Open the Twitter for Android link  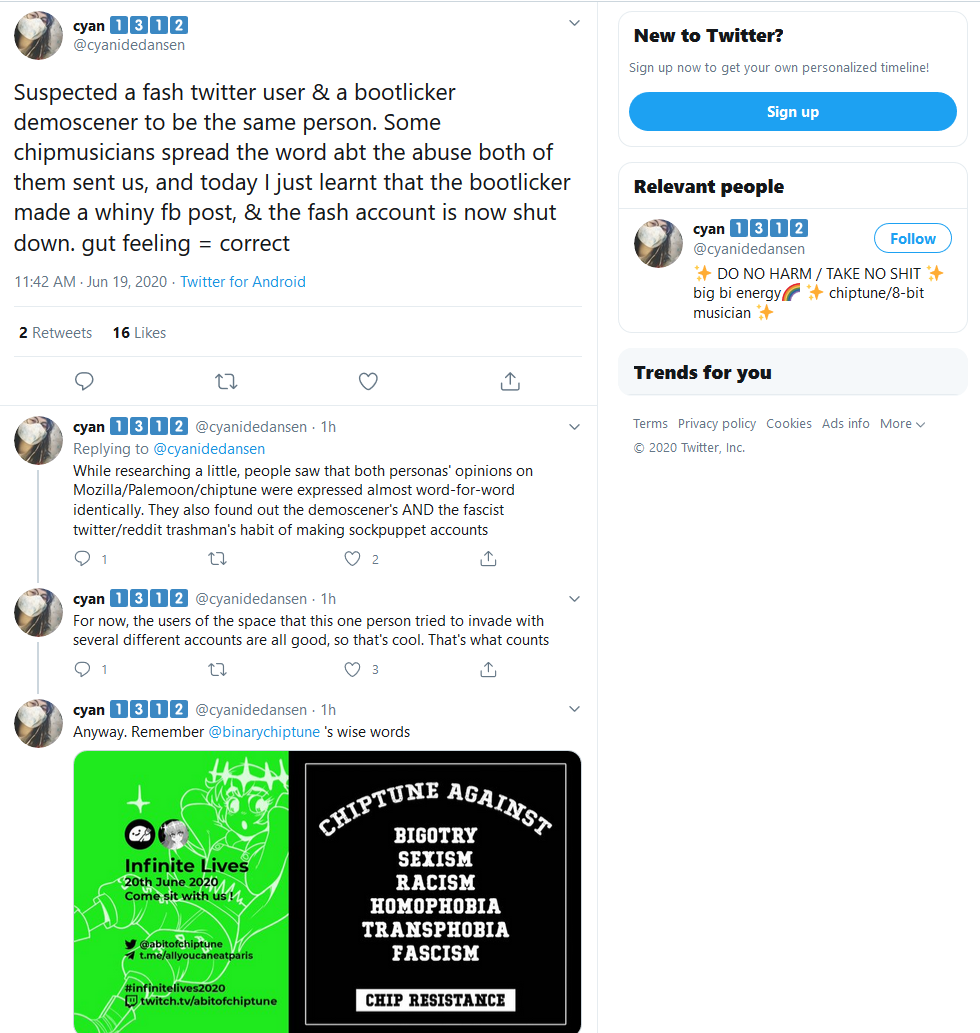(243, 282)
